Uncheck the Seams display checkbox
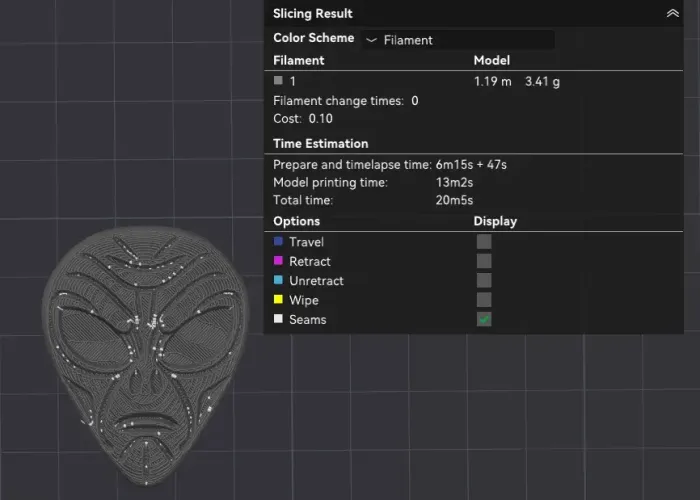 pyautogui.click(x=484, y=320)
